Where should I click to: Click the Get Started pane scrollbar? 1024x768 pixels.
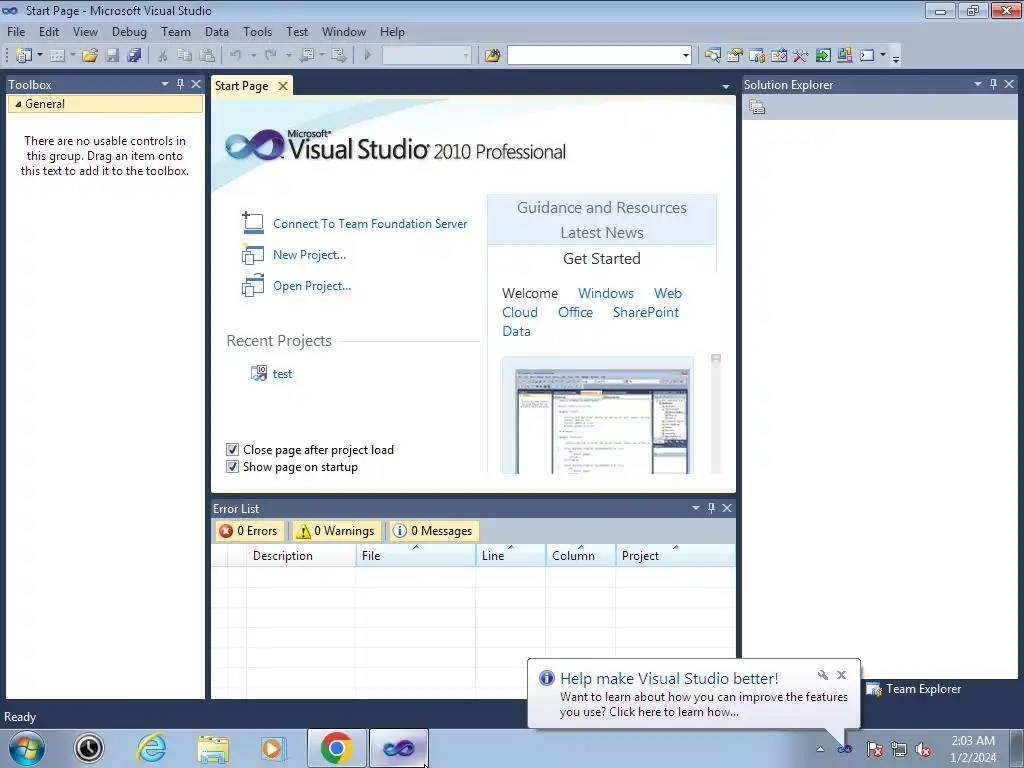[716, 414]
